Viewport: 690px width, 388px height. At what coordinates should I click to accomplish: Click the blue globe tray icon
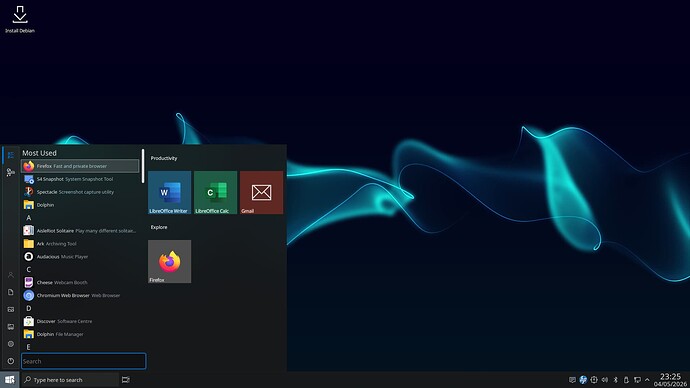click(583, 380)
